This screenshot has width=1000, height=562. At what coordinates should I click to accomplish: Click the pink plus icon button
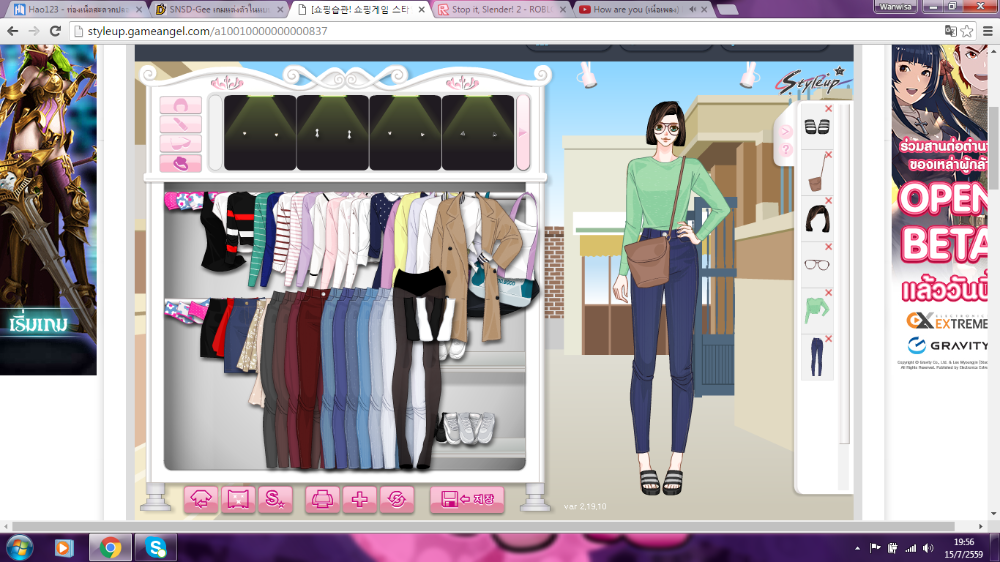click(358, 499)
